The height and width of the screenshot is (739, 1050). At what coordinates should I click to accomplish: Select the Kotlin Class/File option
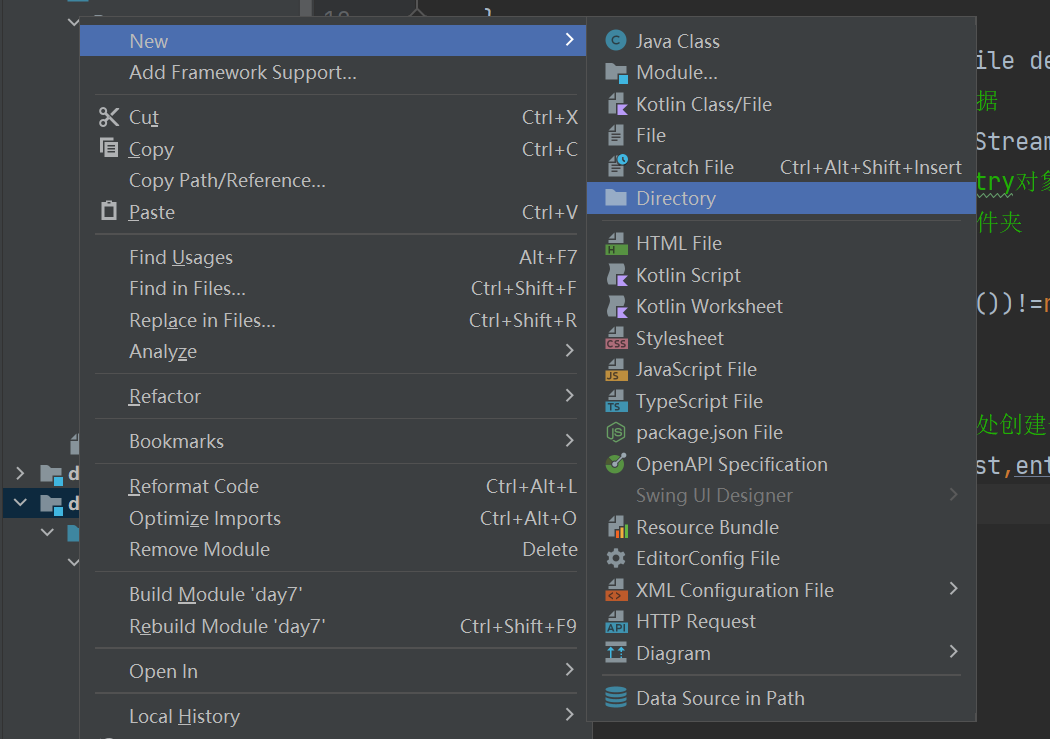click(x=706, y=103)
